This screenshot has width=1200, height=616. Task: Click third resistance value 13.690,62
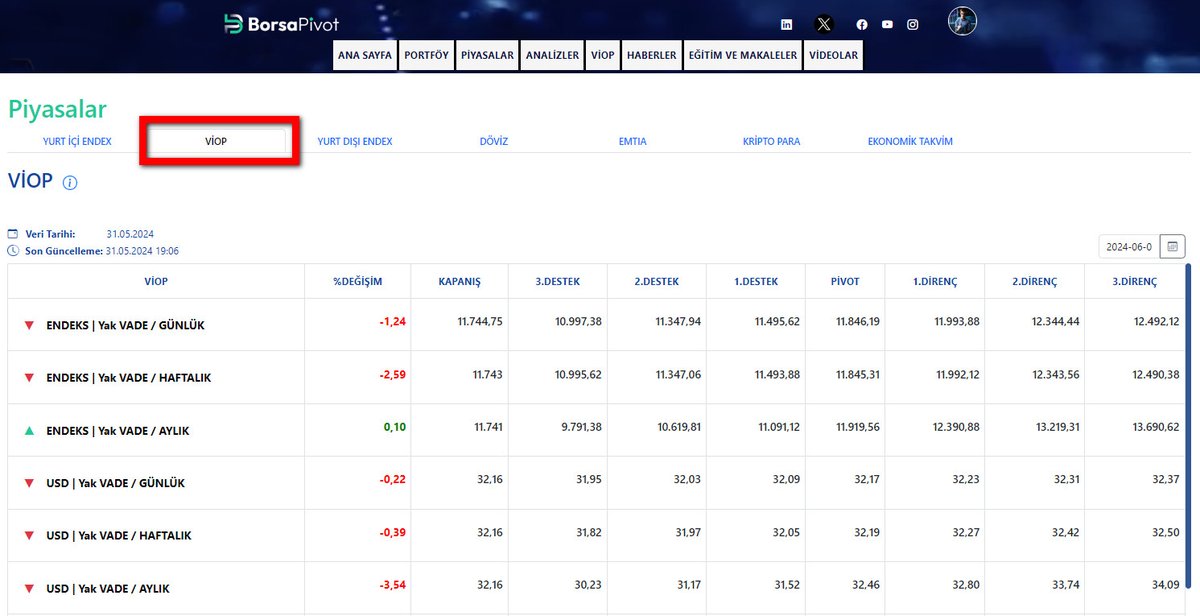[x=1155, y=427]
